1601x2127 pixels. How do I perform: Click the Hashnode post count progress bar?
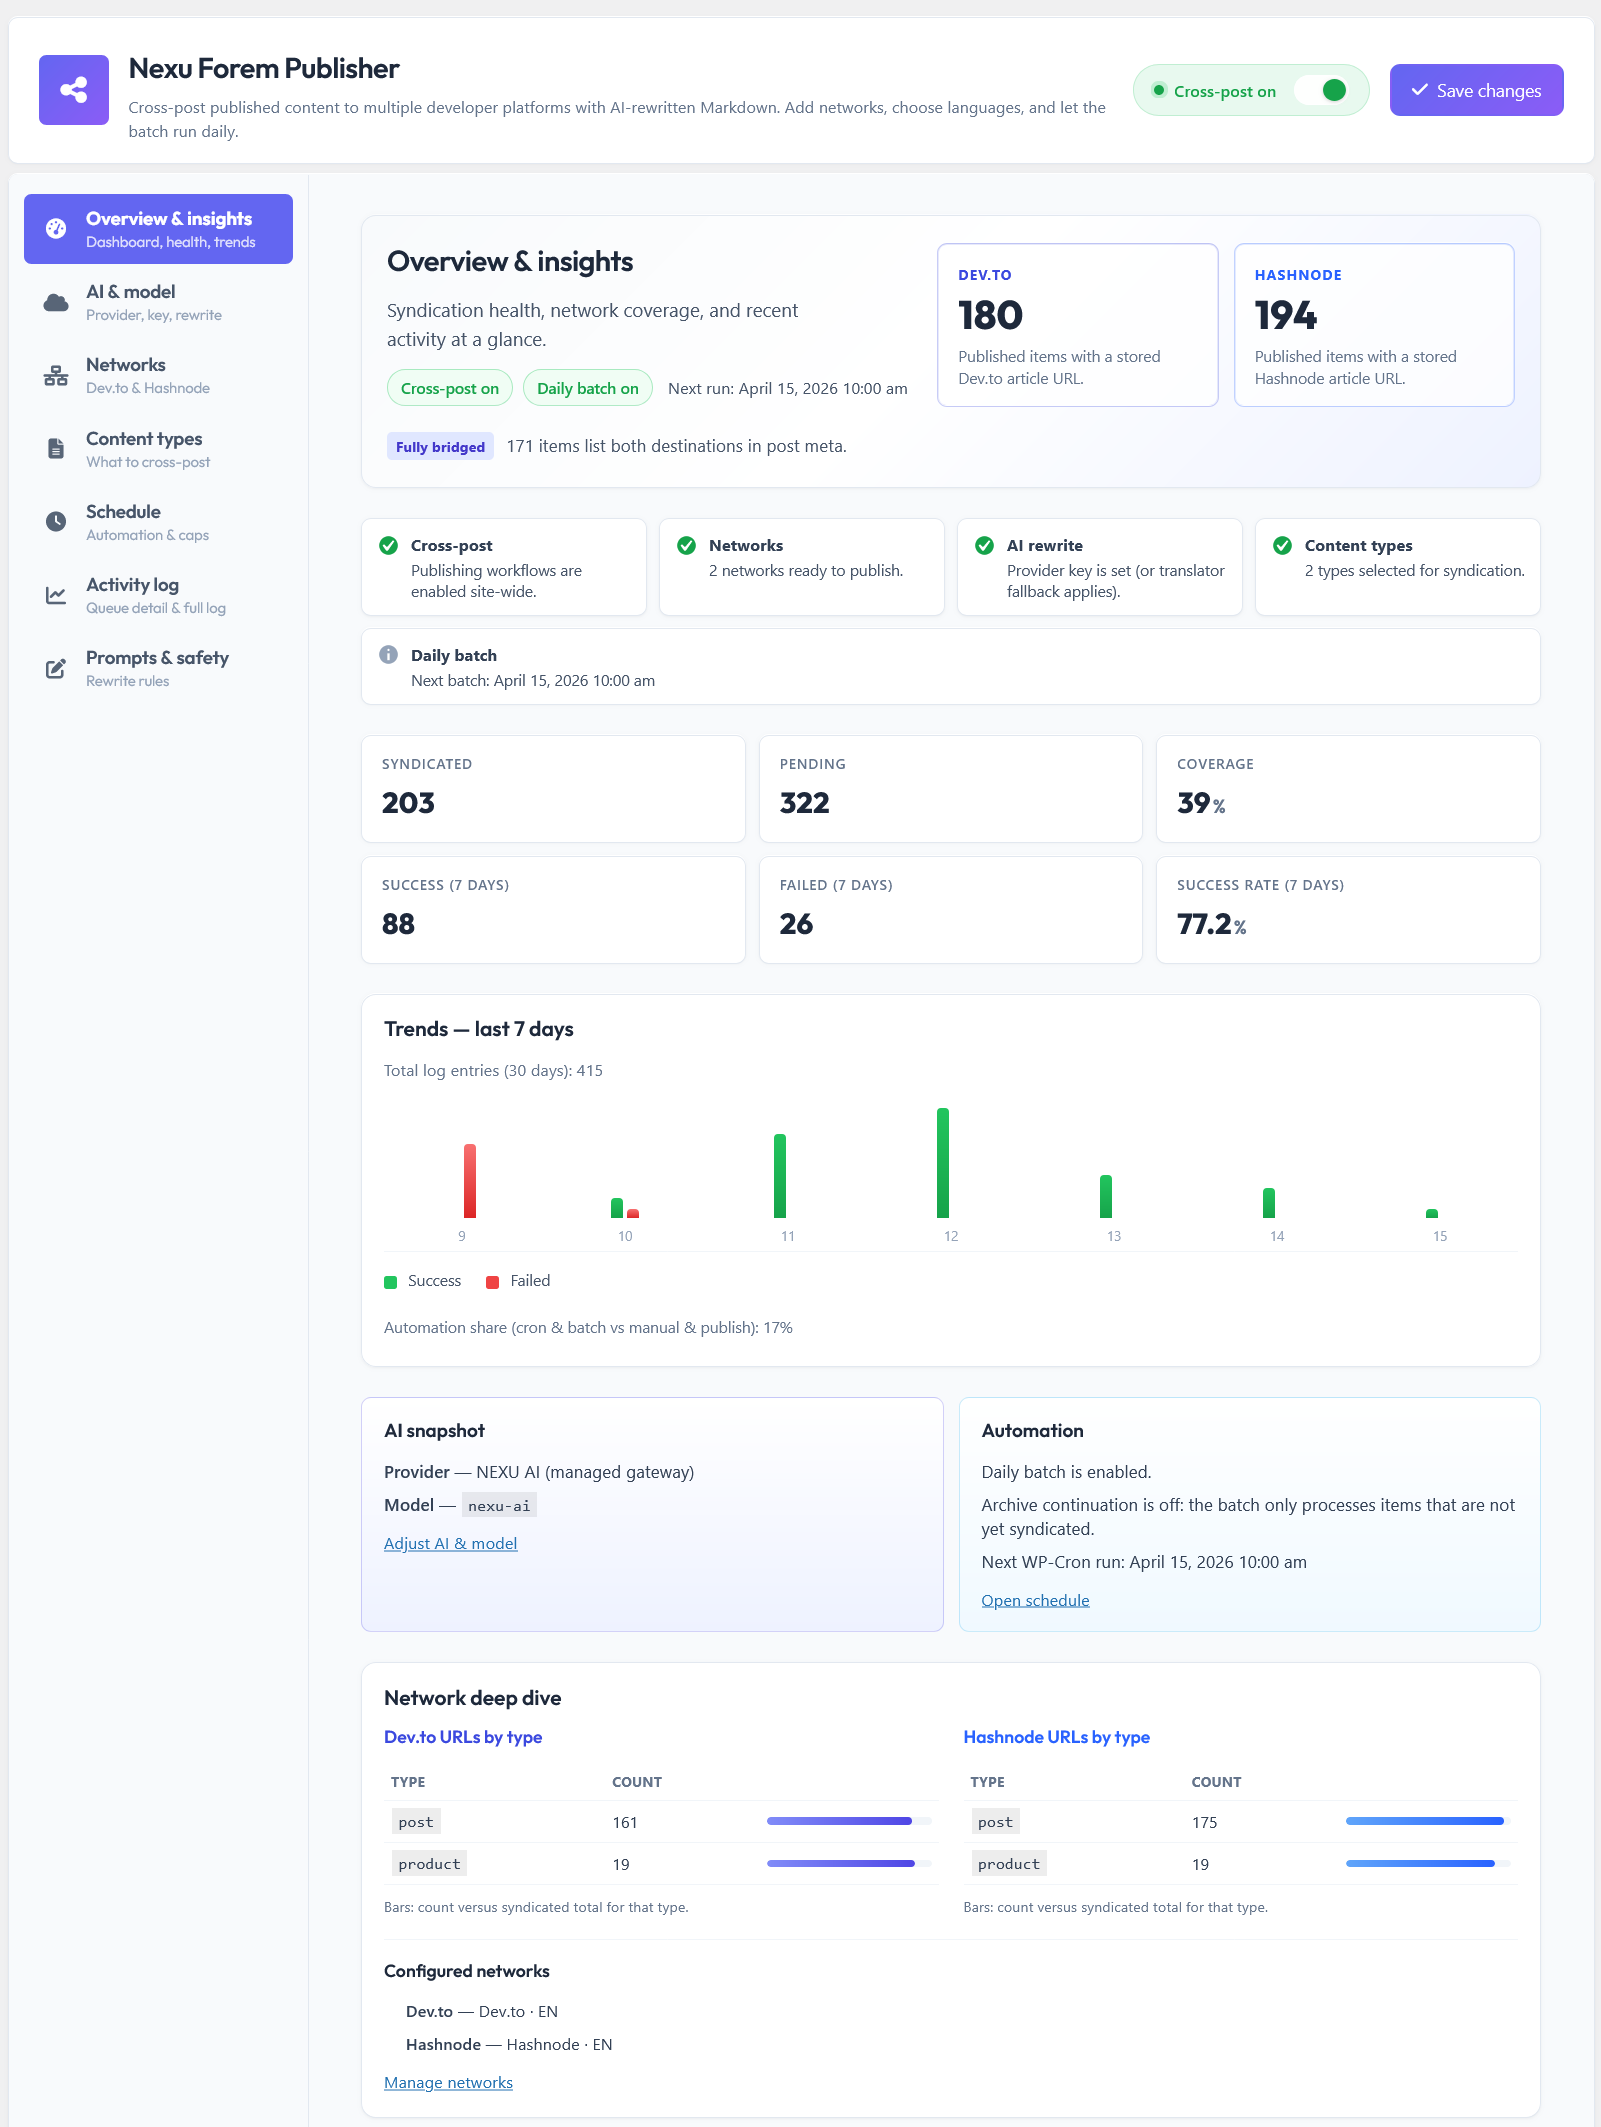pos(1428,1821)
